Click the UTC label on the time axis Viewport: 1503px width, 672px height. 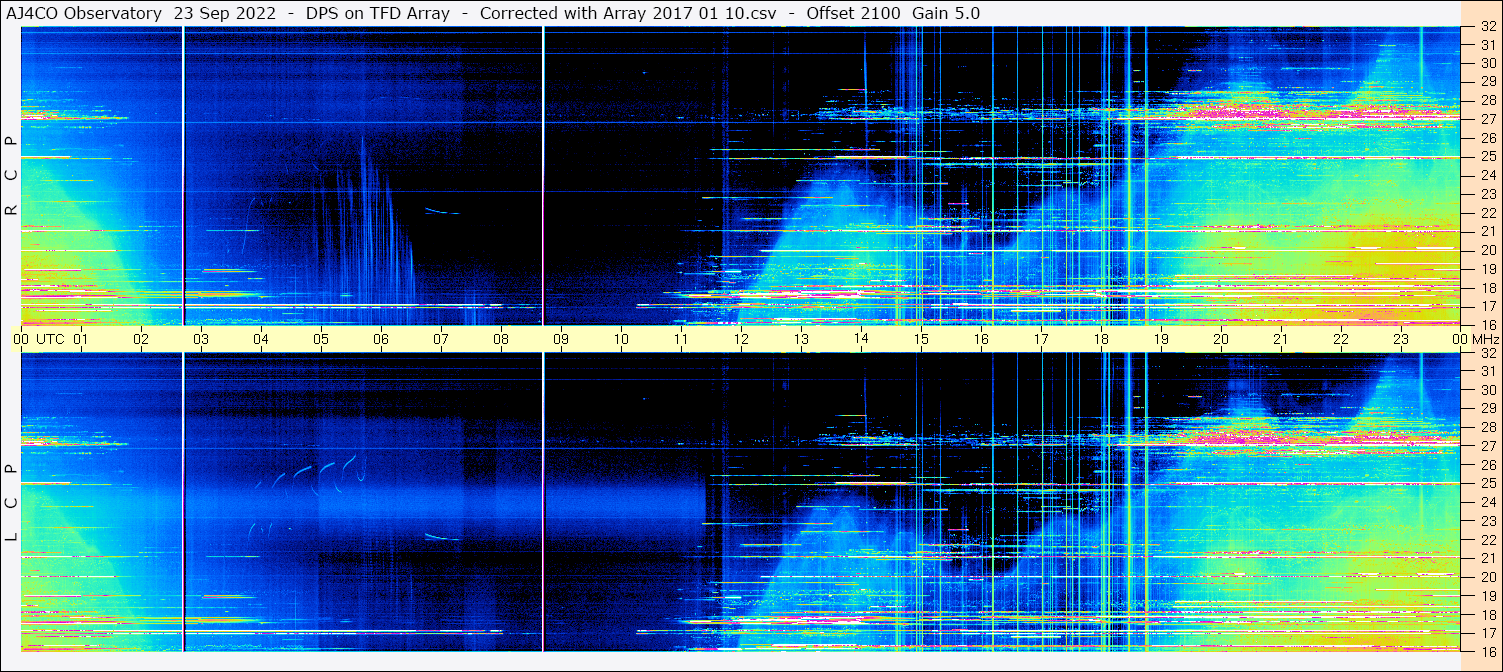click(50, 339)
